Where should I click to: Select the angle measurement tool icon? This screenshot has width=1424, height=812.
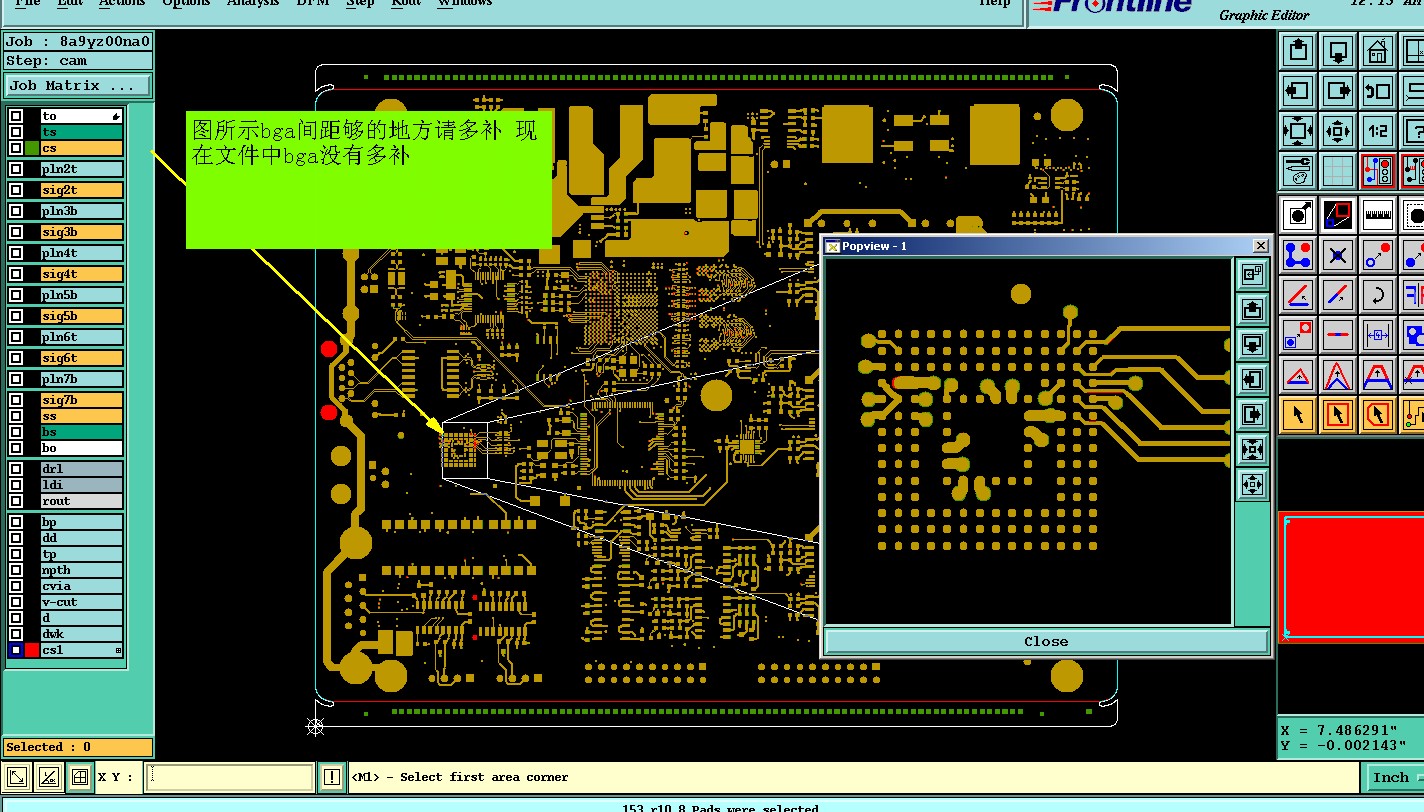[x=1298, y=294]
